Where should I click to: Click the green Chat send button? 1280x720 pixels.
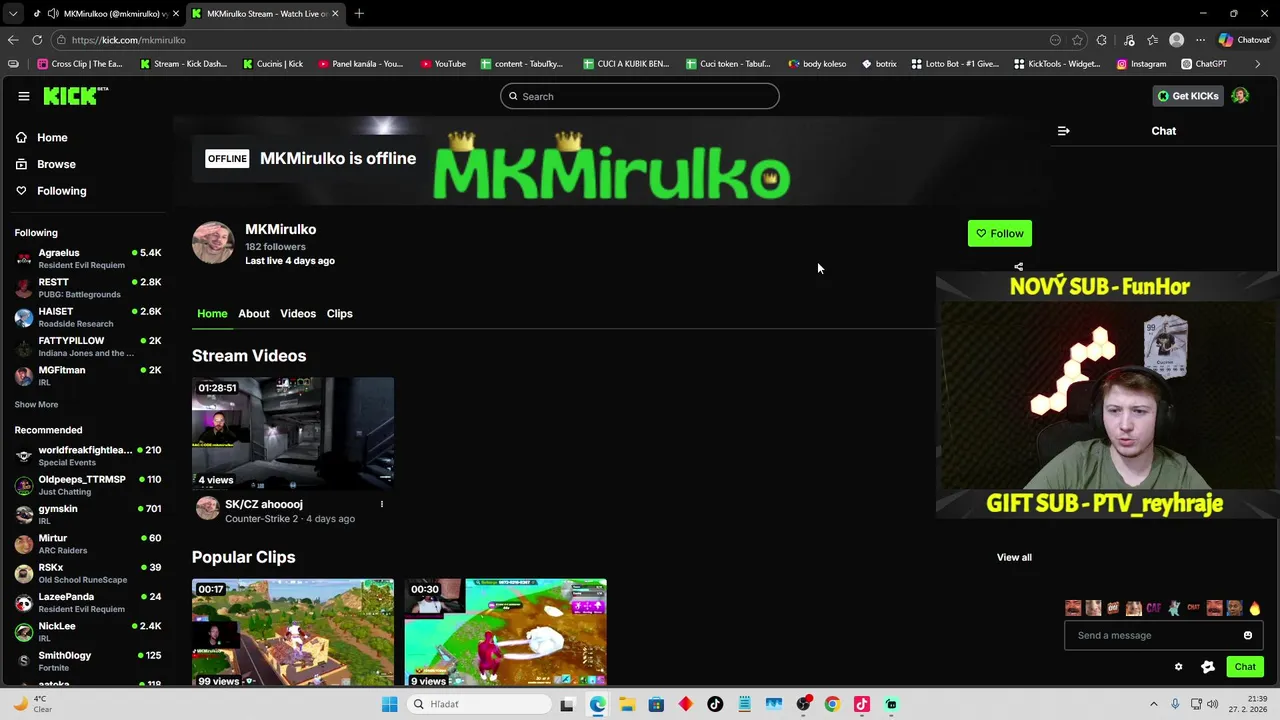1245,667
